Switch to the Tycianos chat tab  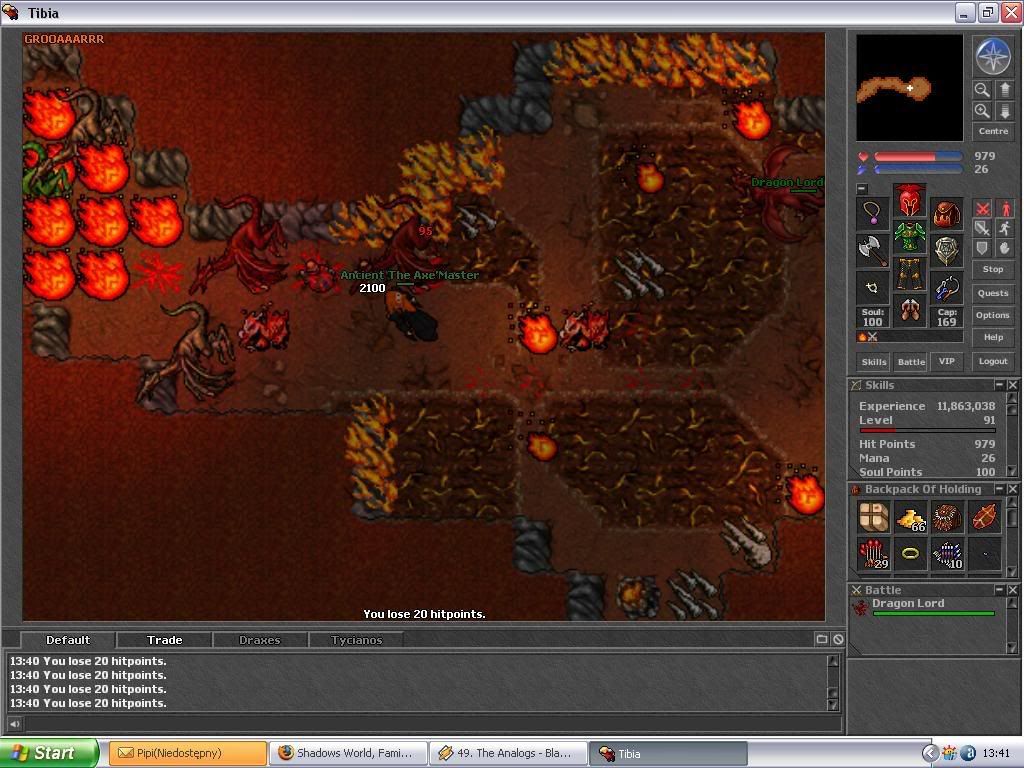pyautogui.click(x=356, y=640)
